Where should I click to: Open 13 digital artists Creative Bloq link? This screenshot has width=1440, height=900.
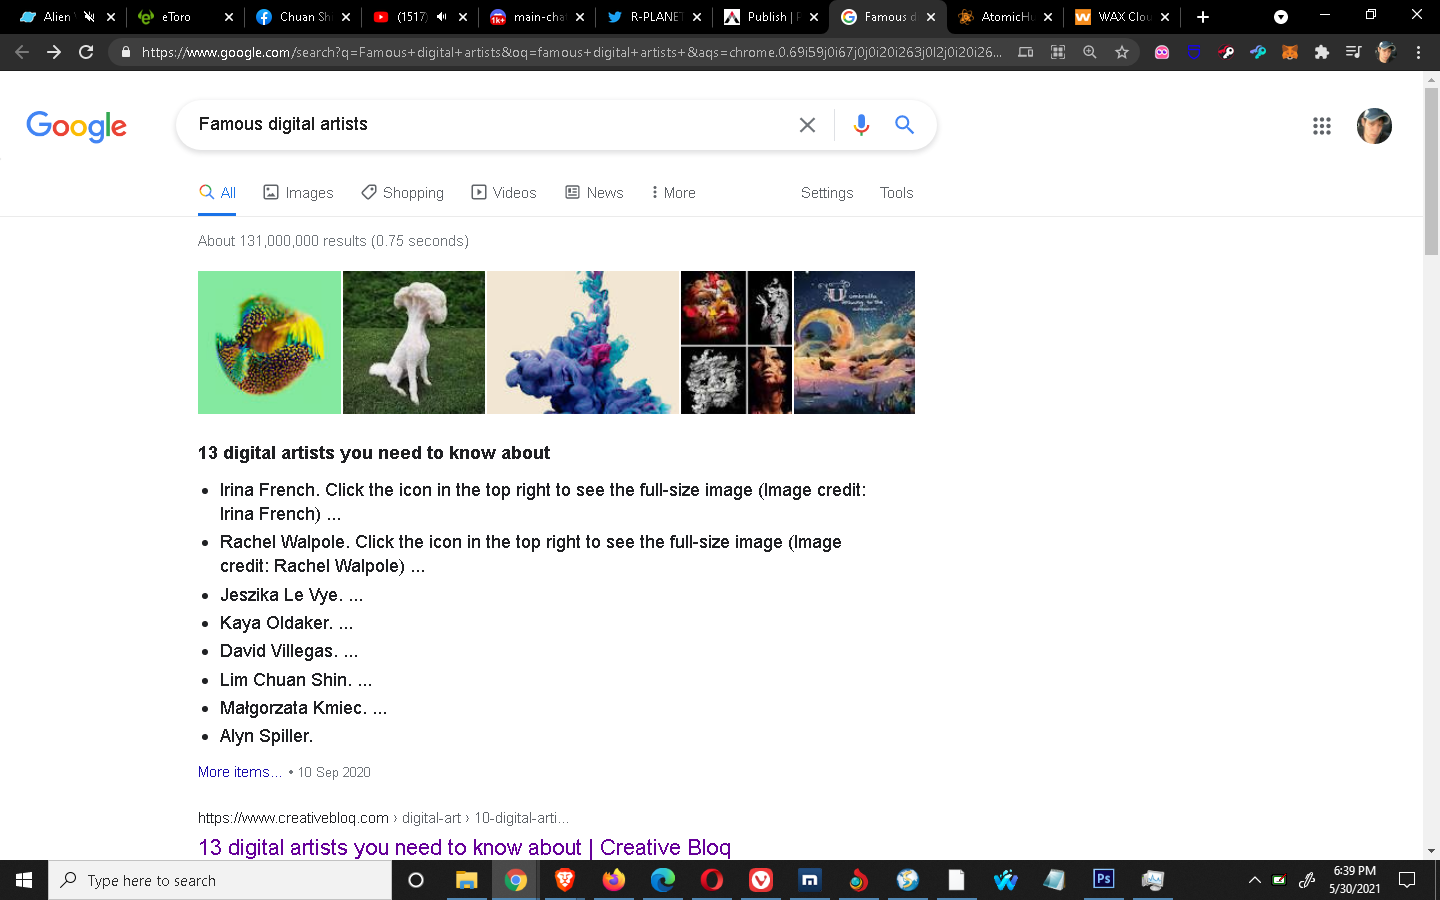tap(464, 847)
